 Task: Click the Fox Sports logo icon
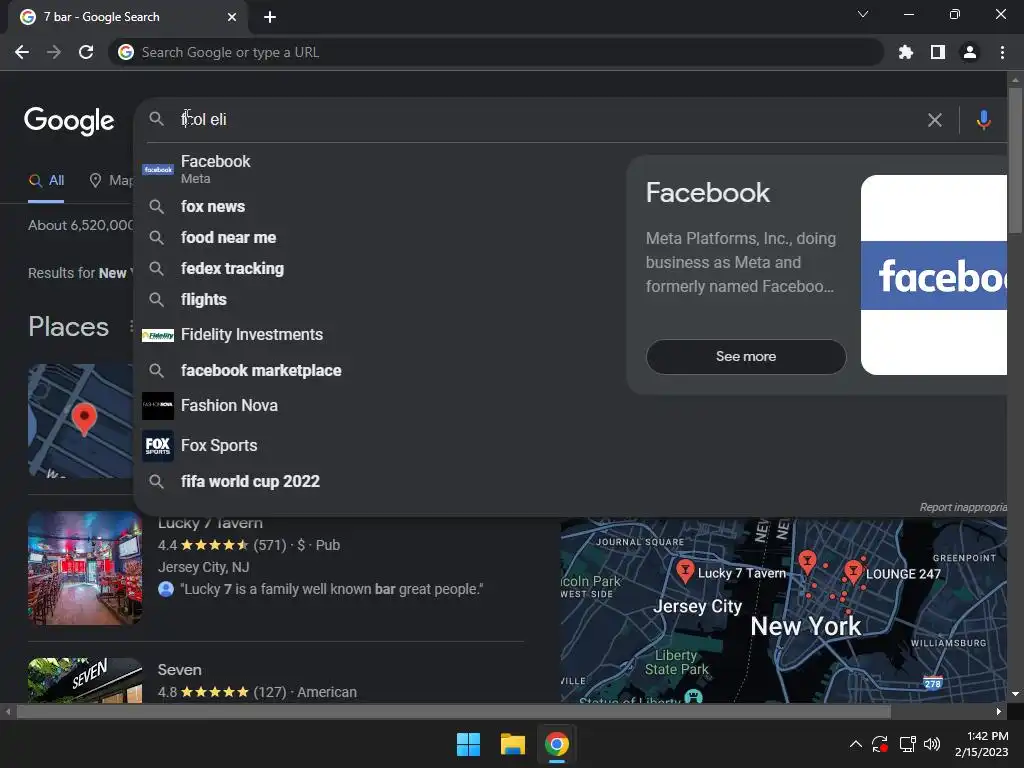tap(158, 445)
